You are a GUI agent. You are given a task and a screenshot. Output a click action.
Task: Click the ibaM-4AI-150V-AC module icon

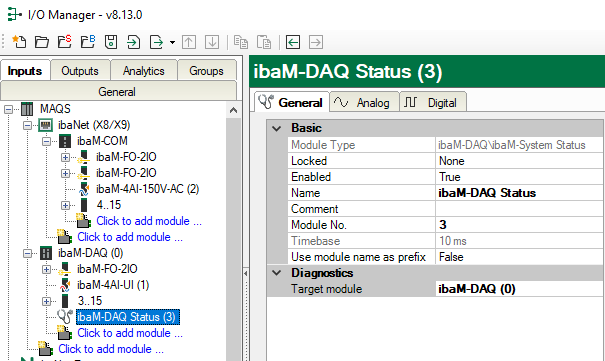click(x=84, y=189)
